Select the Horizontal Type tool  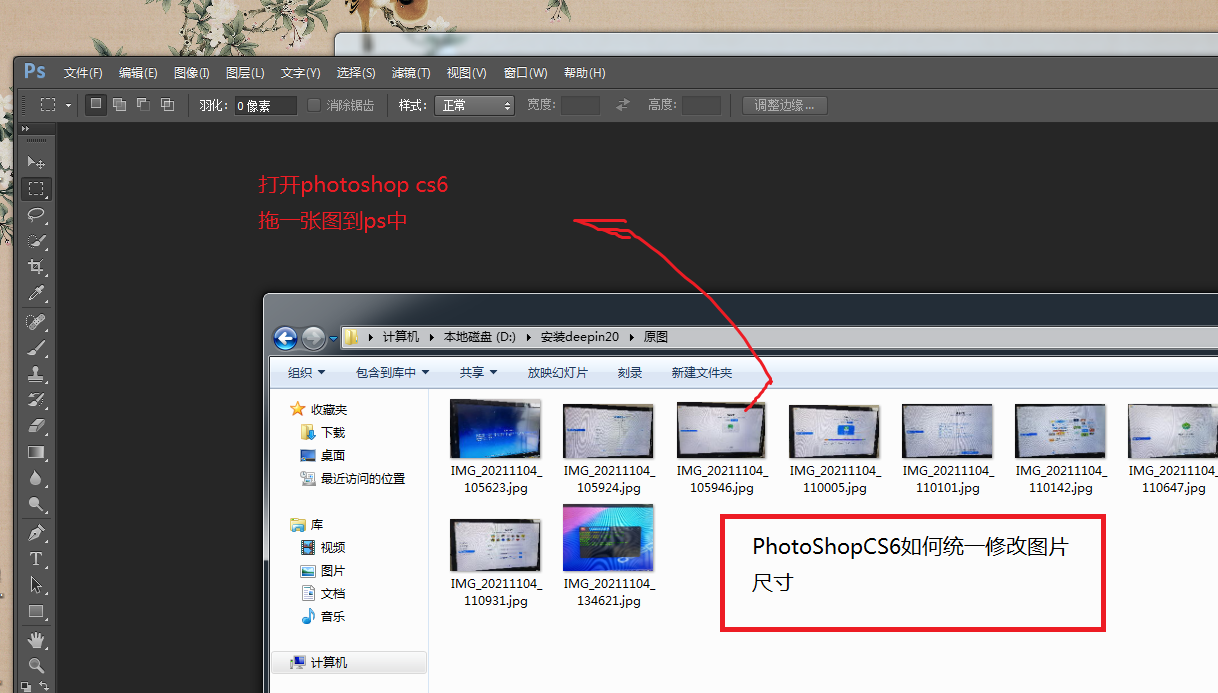(x=36, y=559)
